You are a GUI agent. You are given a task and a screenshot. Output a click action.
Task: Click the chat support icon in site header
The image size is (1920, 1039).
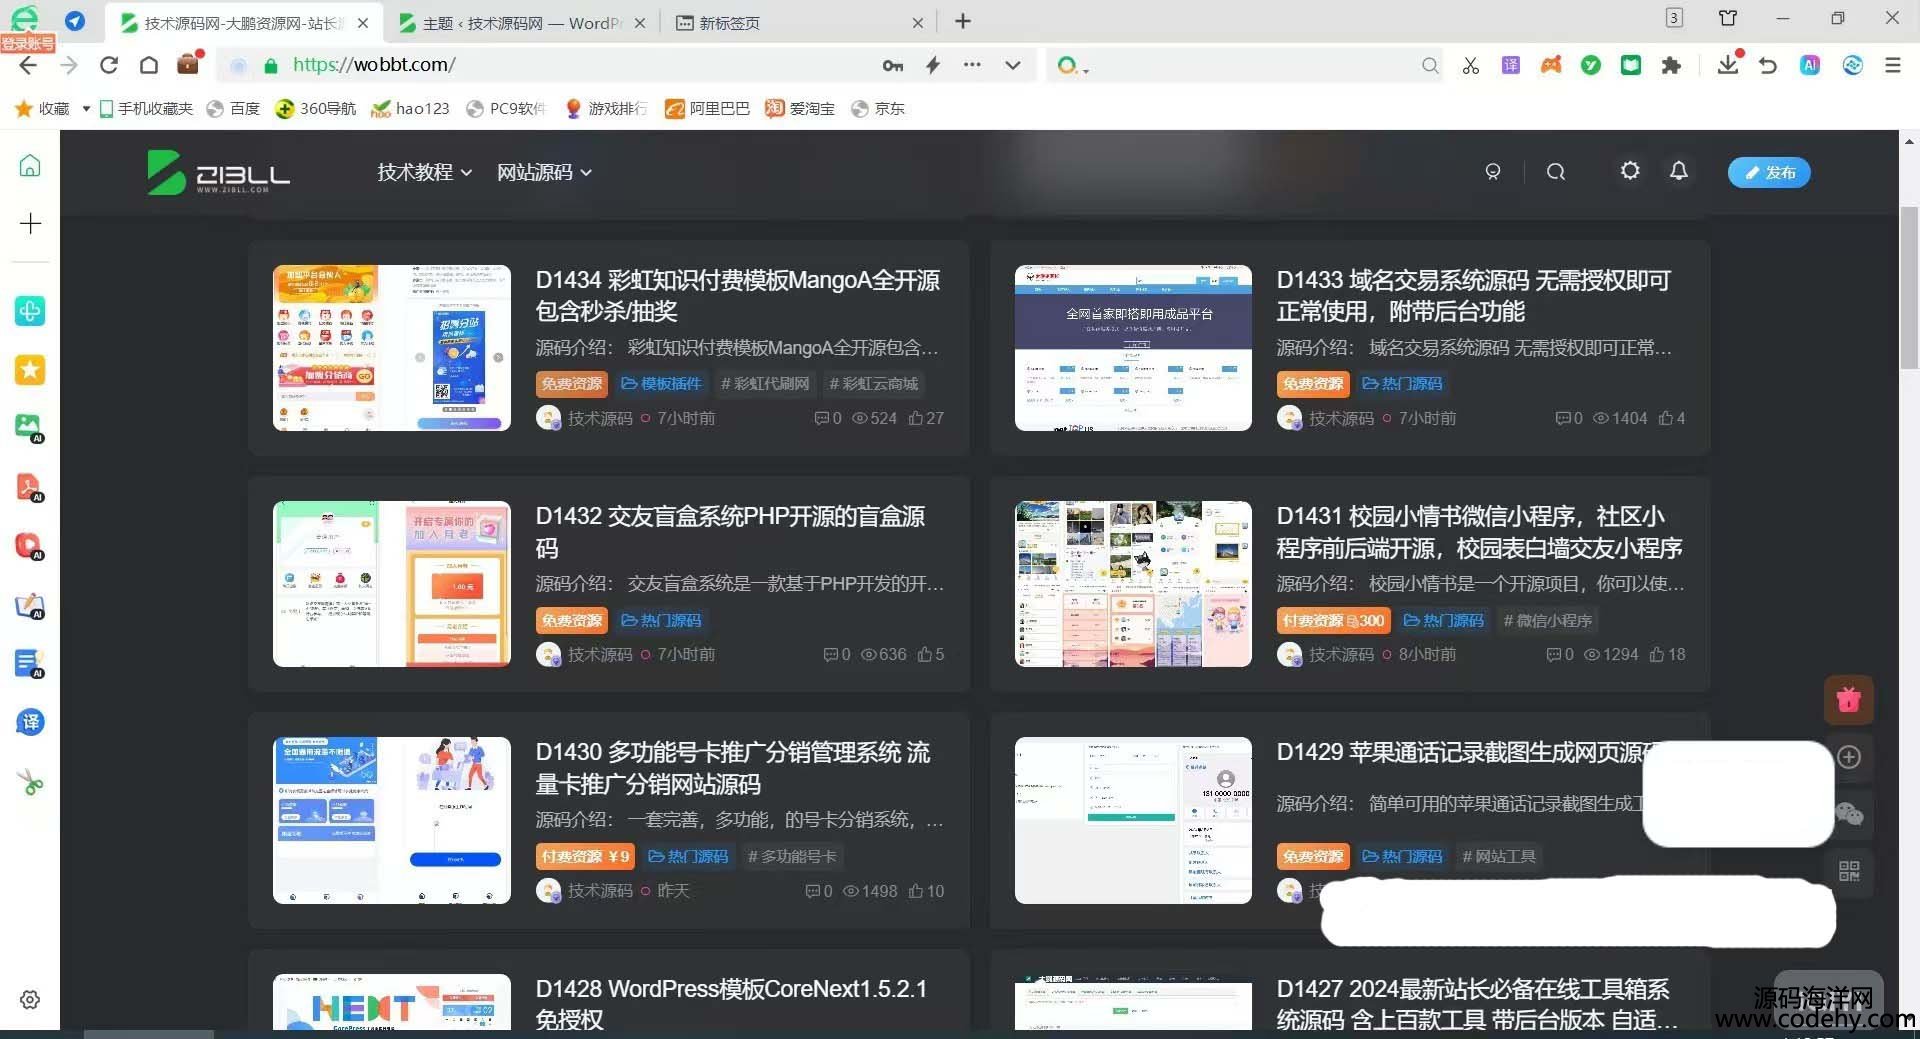click(x=1493, y=172)
